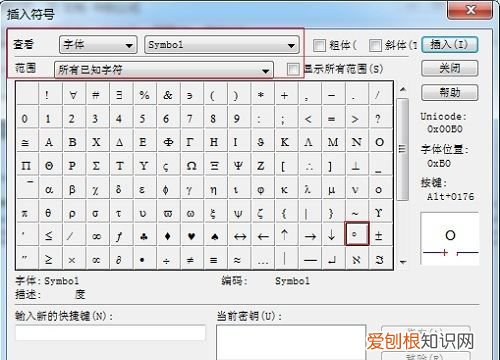This screenshot has height=360, width=500.
Task: Pick the bullet dot symbol
Action: (x=144, y=258)
